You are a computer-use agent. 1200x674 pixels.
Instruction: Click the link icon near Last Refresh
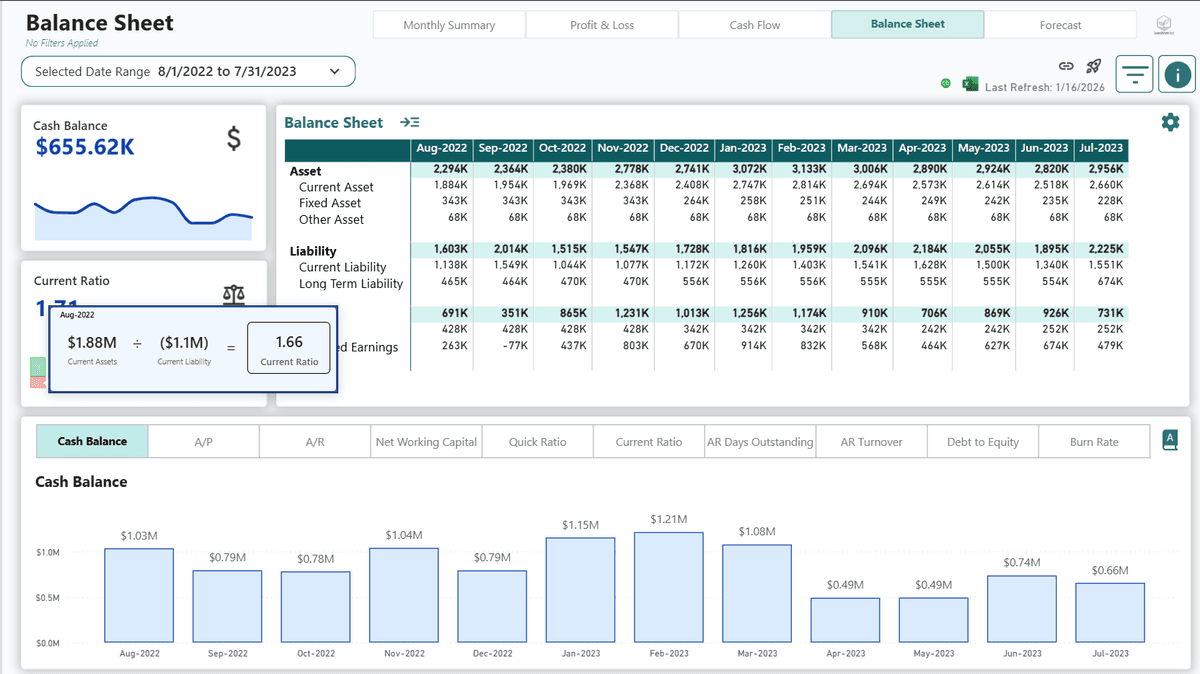pyautogui.click(x=1064, y=65)
